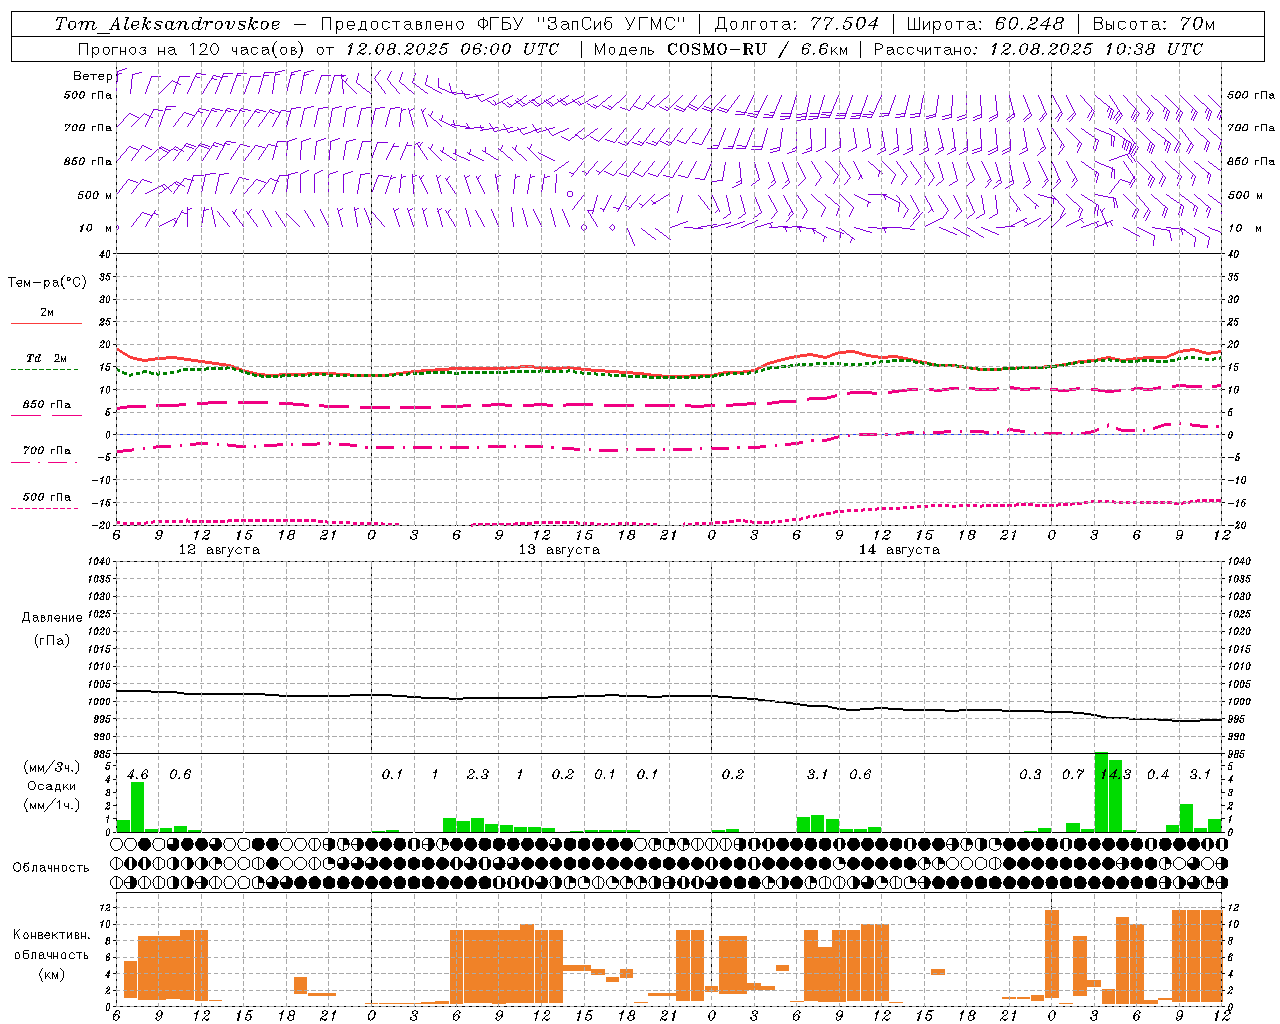Select the 13 августа date label

click(x=559, y=550)
